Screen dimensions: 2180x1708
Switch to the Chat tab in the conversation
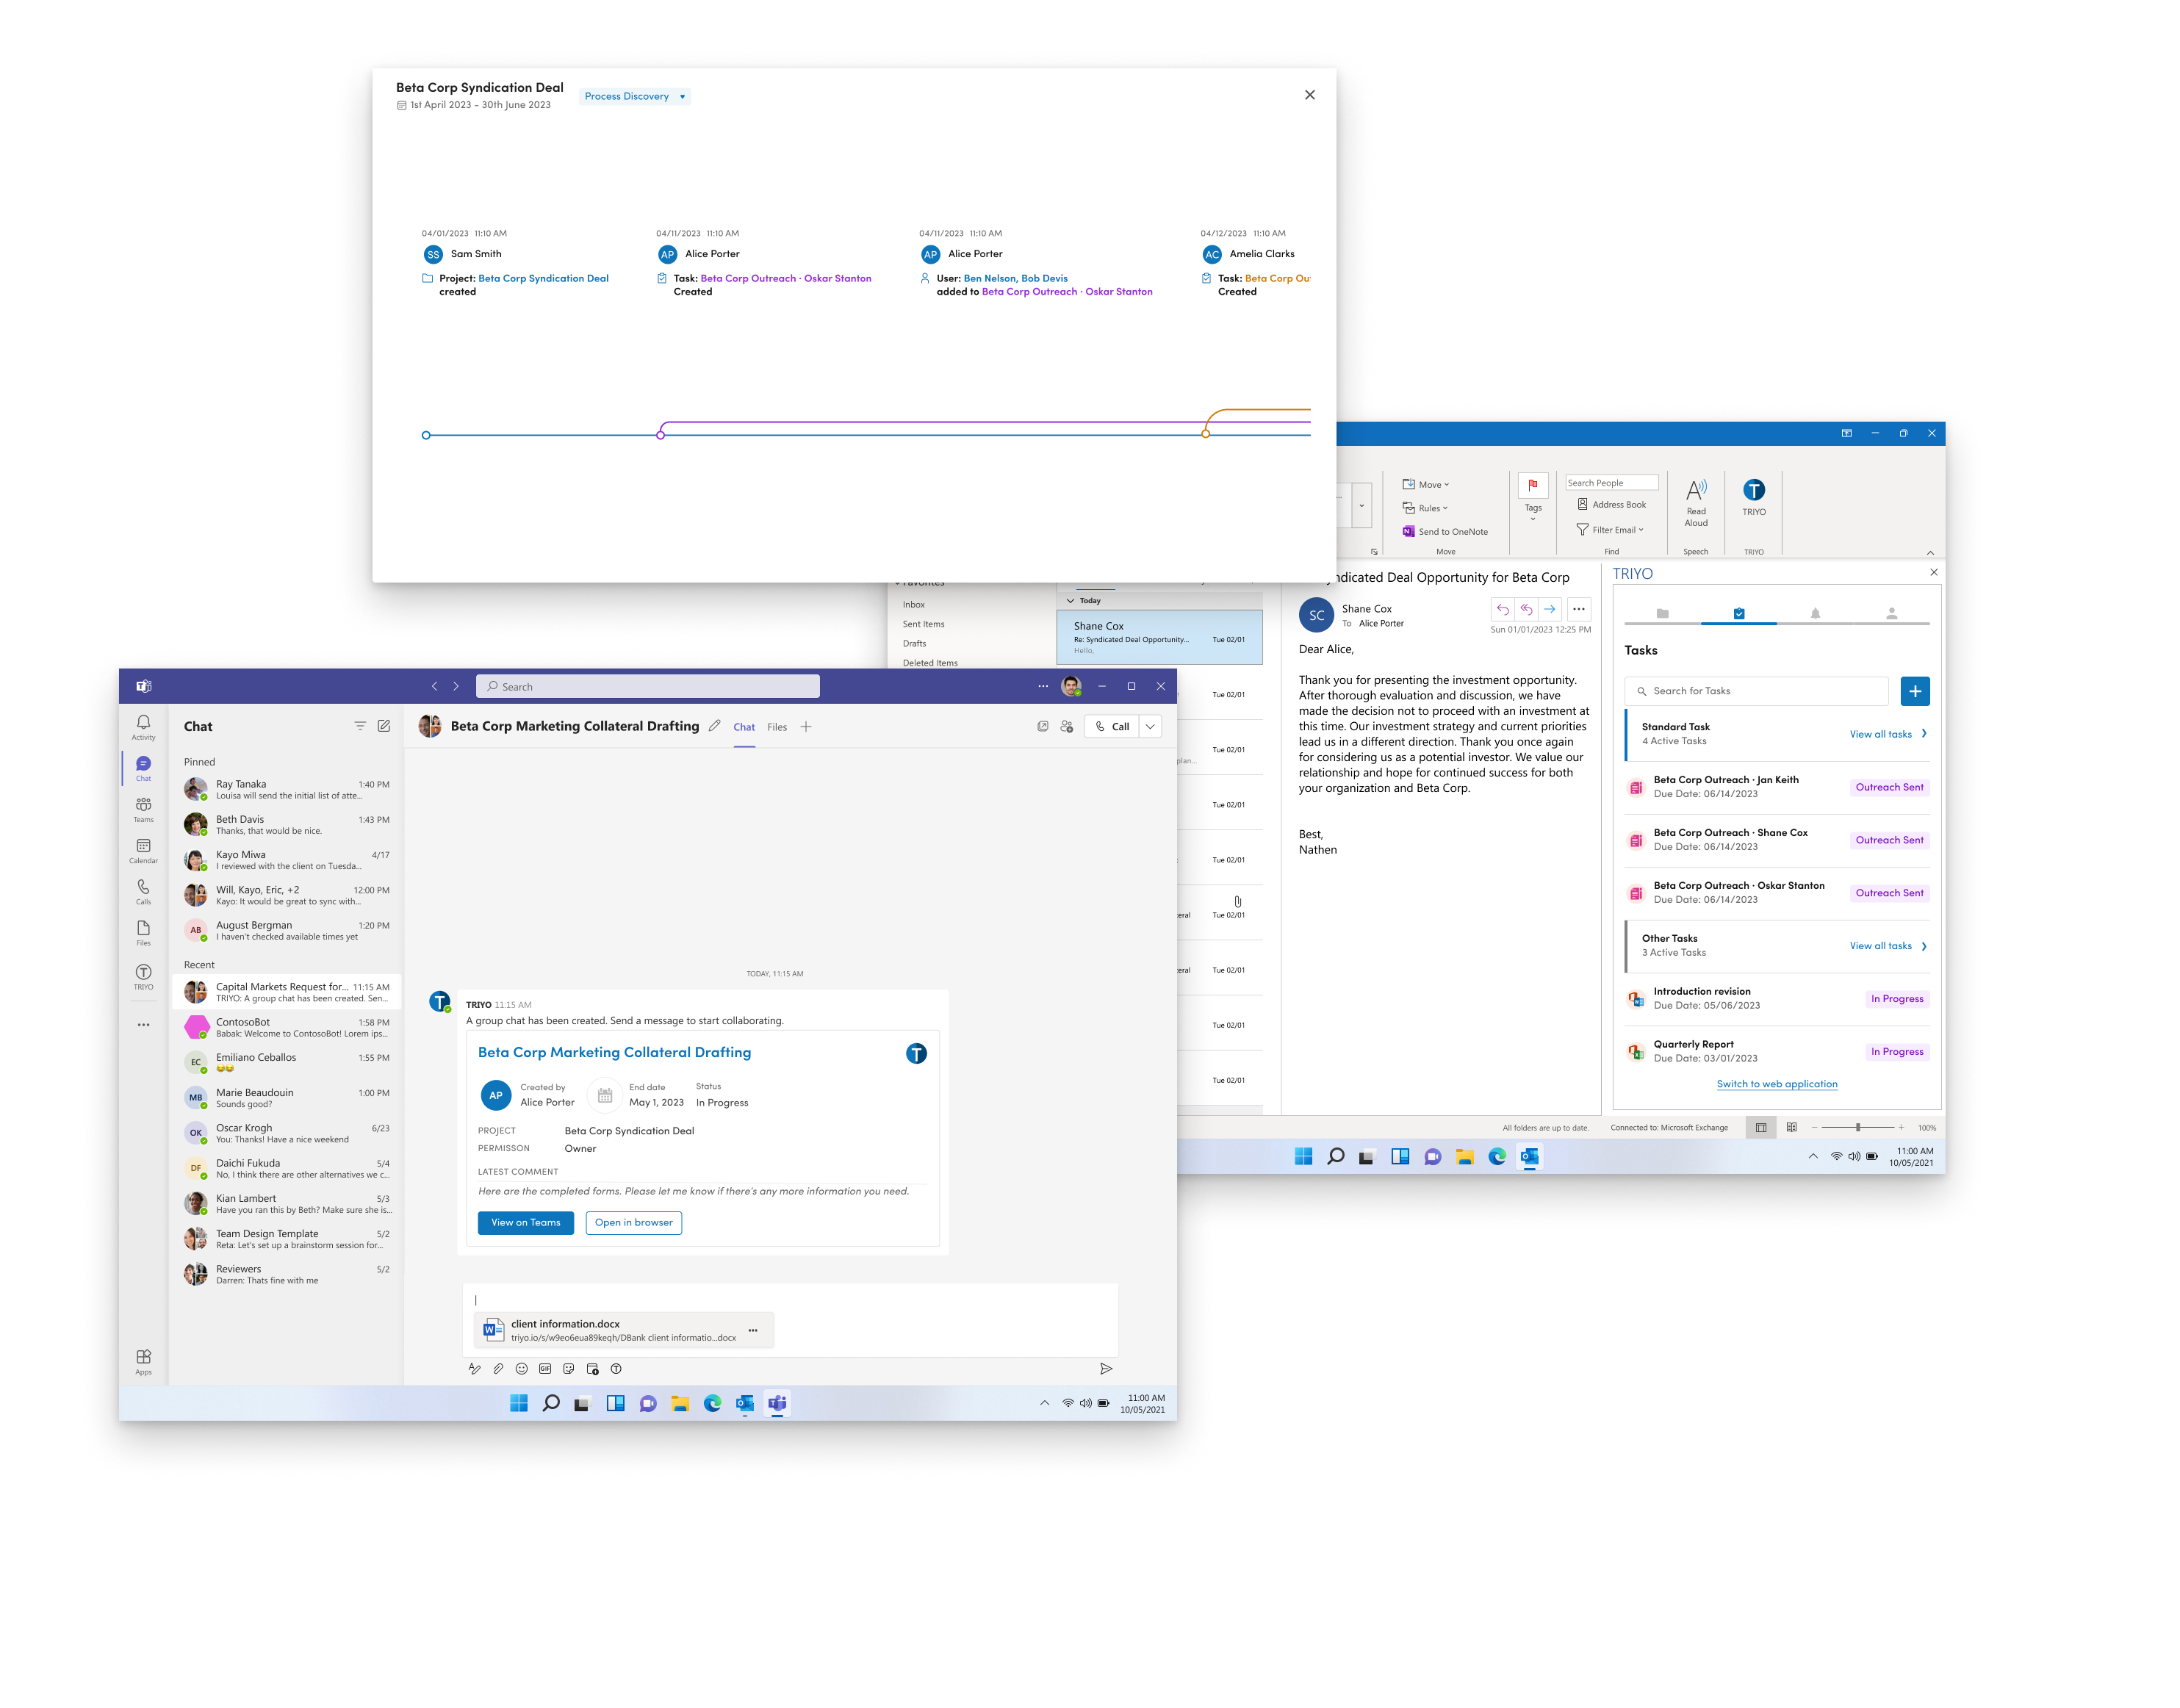click(x=744, y=727)
